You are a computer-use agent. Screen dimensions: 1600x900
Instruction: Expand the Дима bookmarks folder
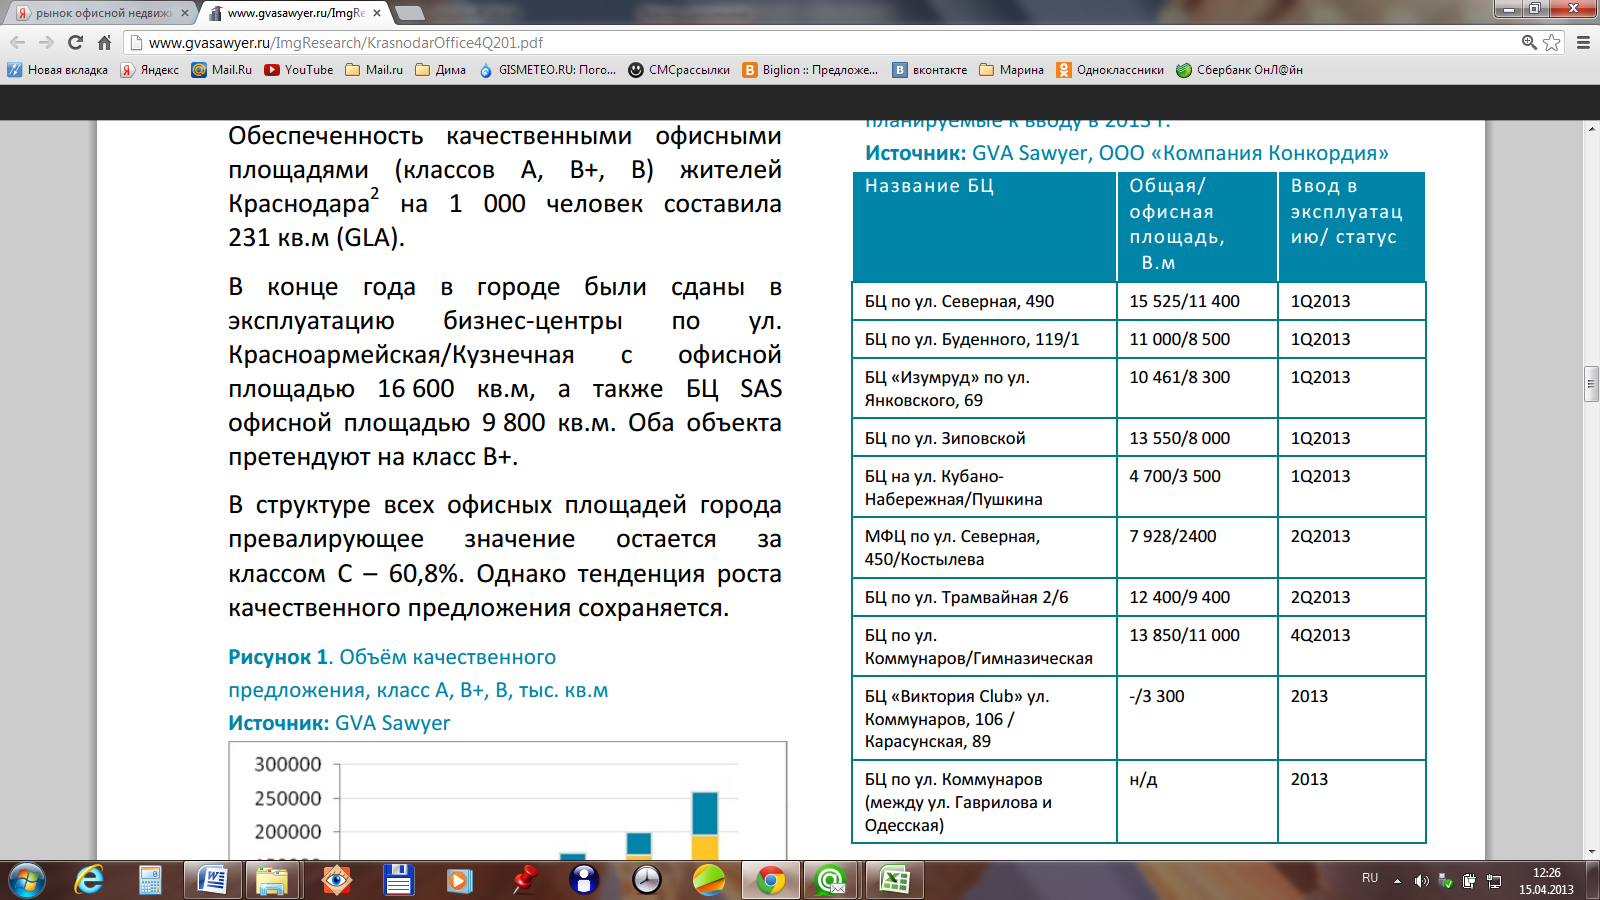440,70
